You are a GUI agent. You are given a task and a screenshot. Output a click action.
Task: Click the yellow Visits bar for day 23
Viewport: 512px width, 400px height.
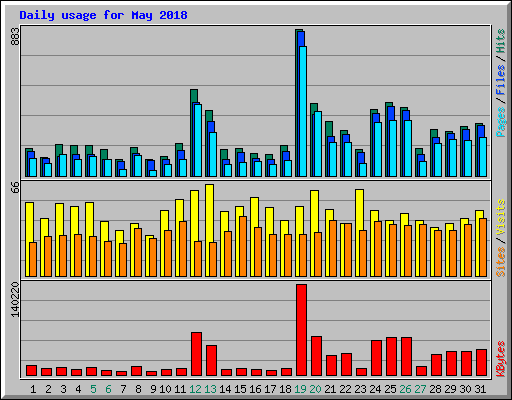(x=358, y=233)
